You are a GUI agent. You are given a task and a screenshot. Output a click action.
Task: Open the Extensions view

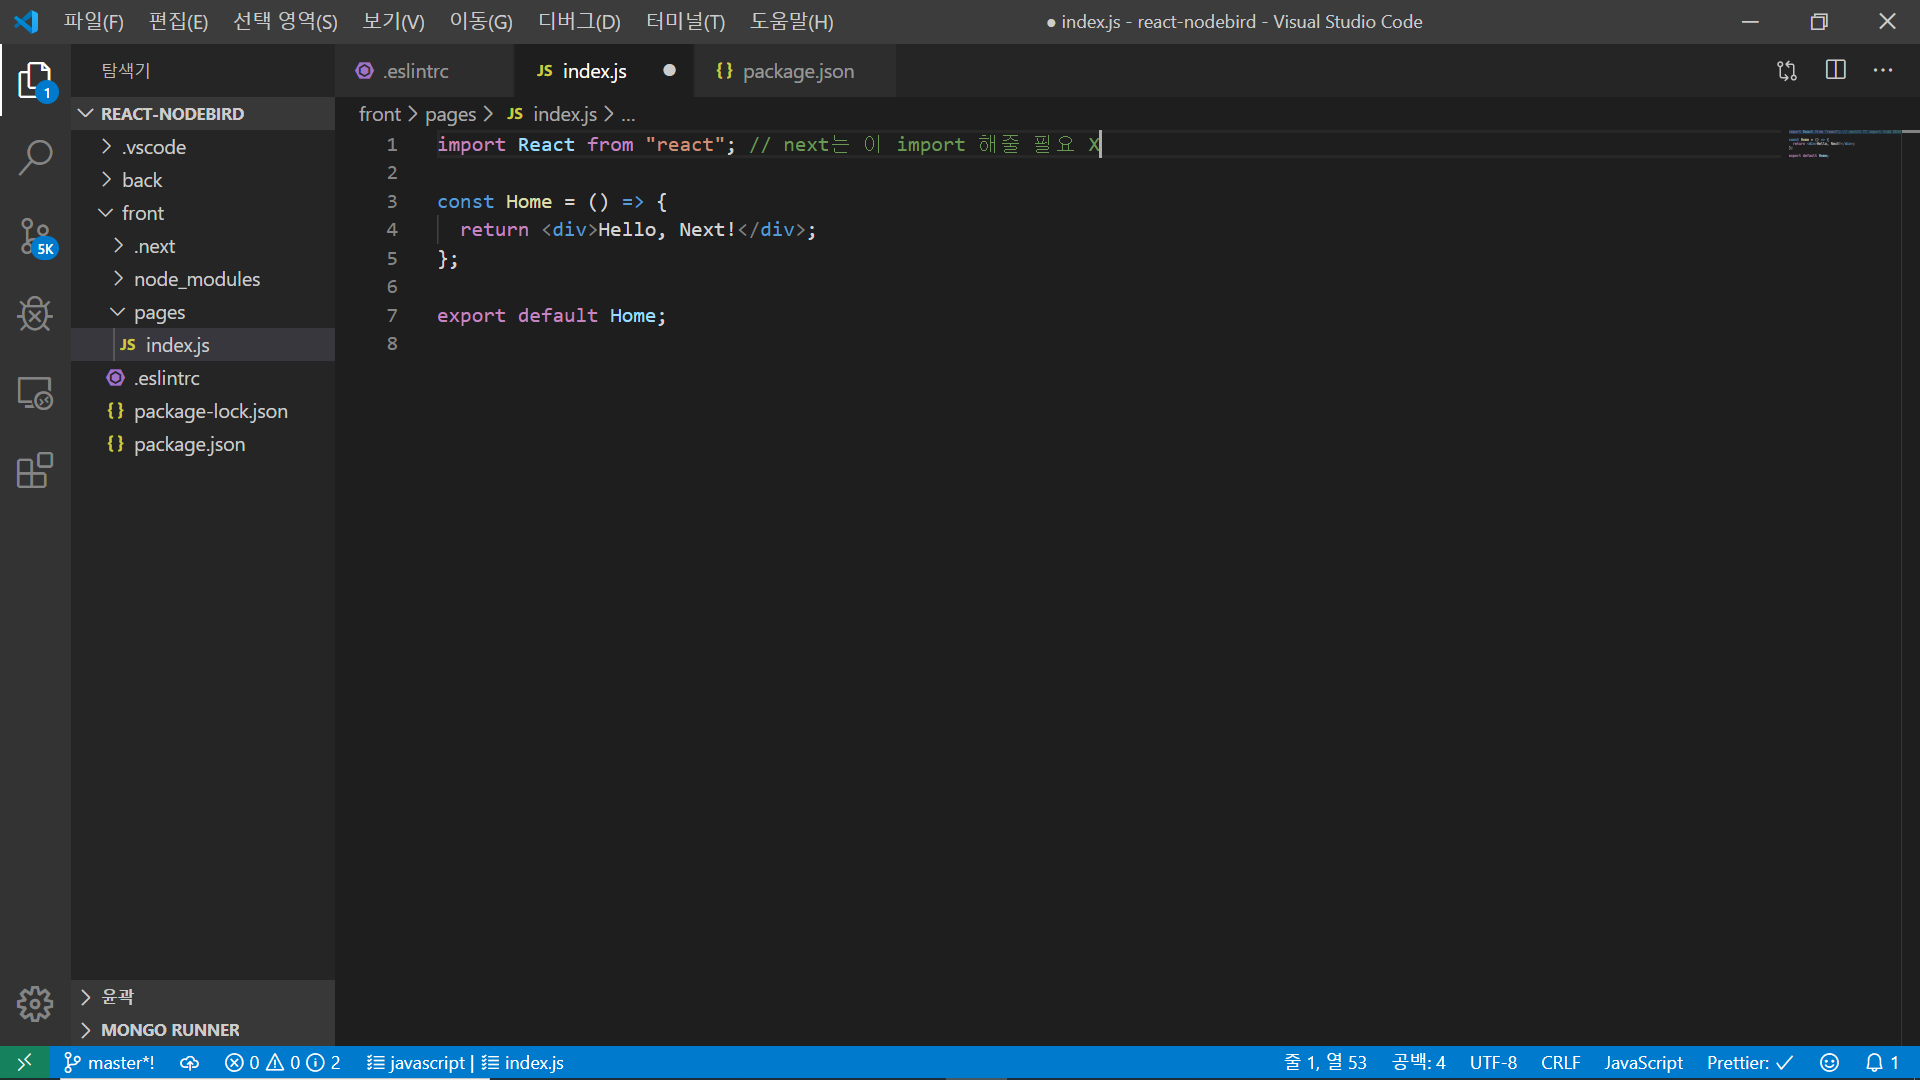click(35, 471)
